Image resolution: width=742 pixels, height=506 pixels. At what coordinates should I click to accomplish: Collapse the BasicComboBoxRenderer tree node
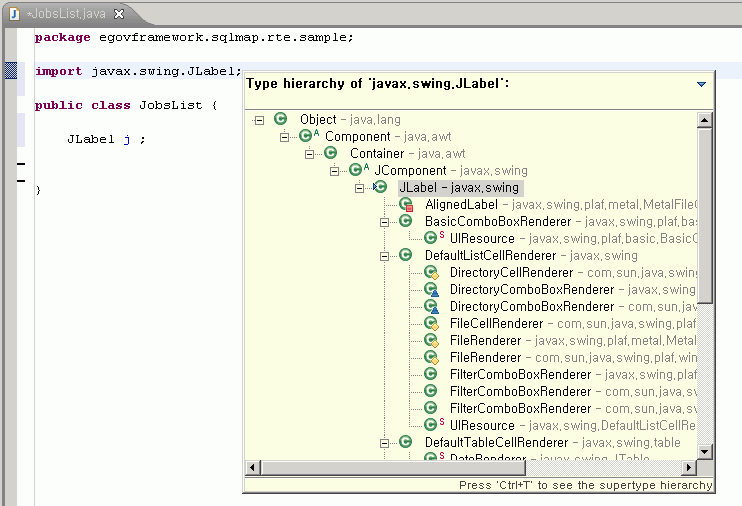pos(384,222)
